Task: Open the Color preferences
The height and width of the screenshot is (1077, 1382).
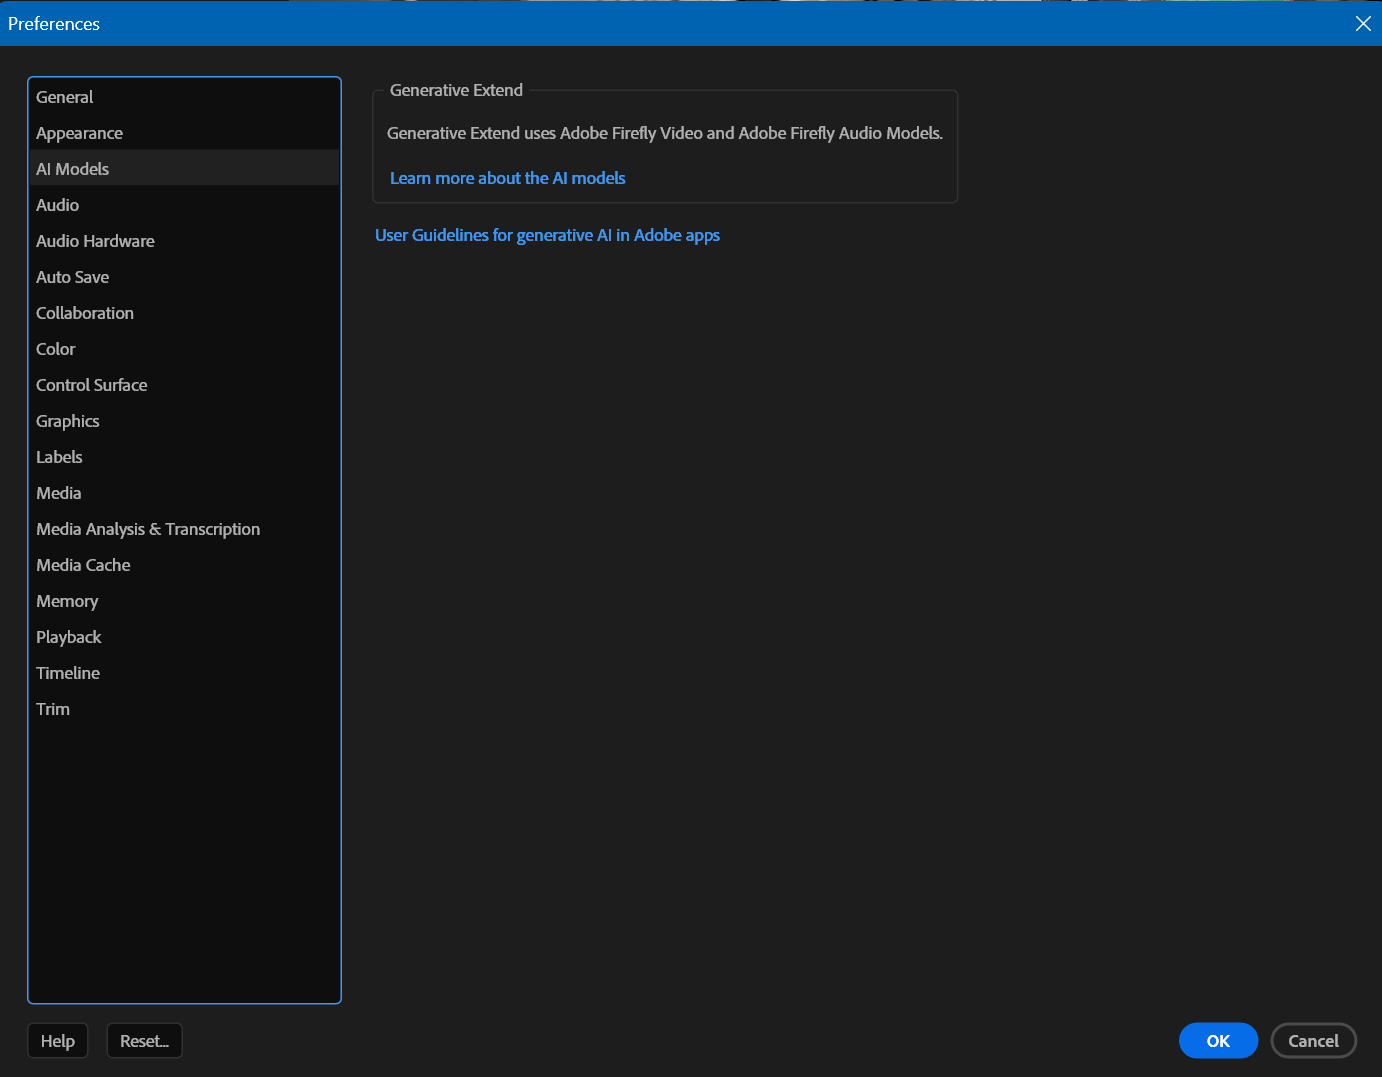Action: click(55, 348)
